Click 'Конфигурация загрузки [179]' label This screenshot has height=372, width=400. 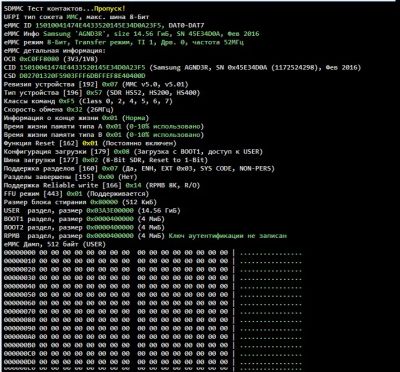tap(56, 152)
